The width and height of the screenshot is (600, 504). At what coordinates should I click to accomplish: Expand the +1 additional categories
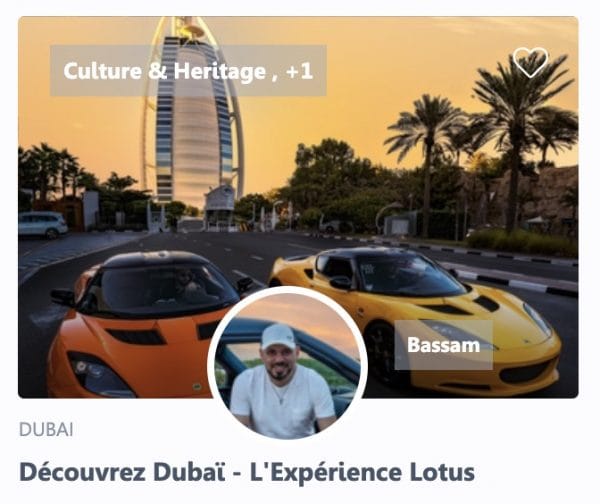point(300,71)
